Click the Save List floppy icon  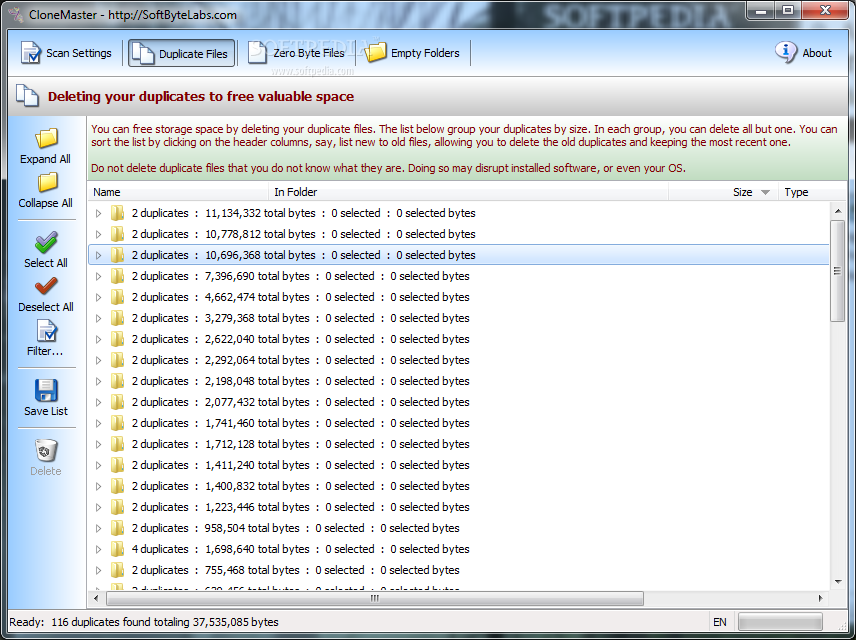pos(46,390)
